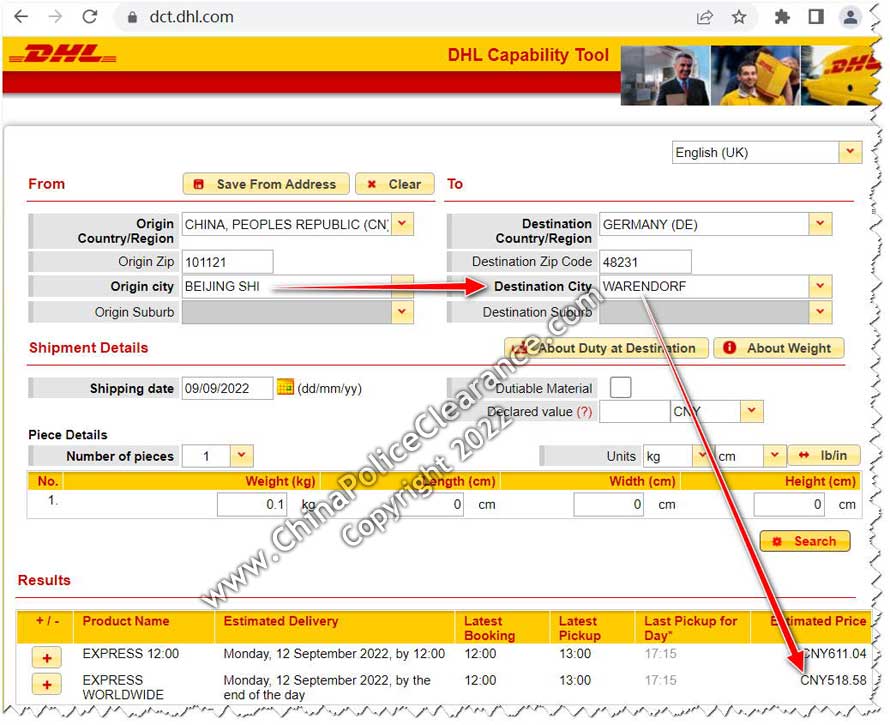The height and width of the screenshot is (725, 890).
Task: Click the DHL courier banner photo
Action: tap(755, 76)
